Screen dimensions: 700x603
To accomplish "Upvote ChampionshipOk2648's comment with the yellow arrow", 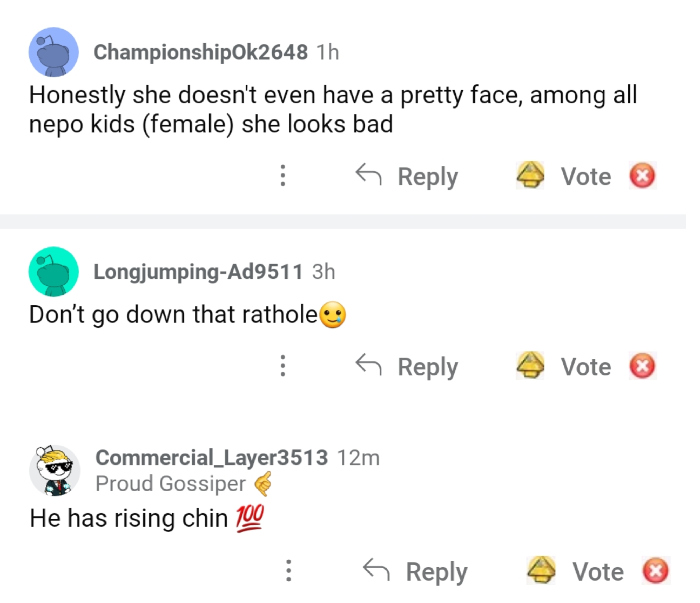I will coord(530,176).
